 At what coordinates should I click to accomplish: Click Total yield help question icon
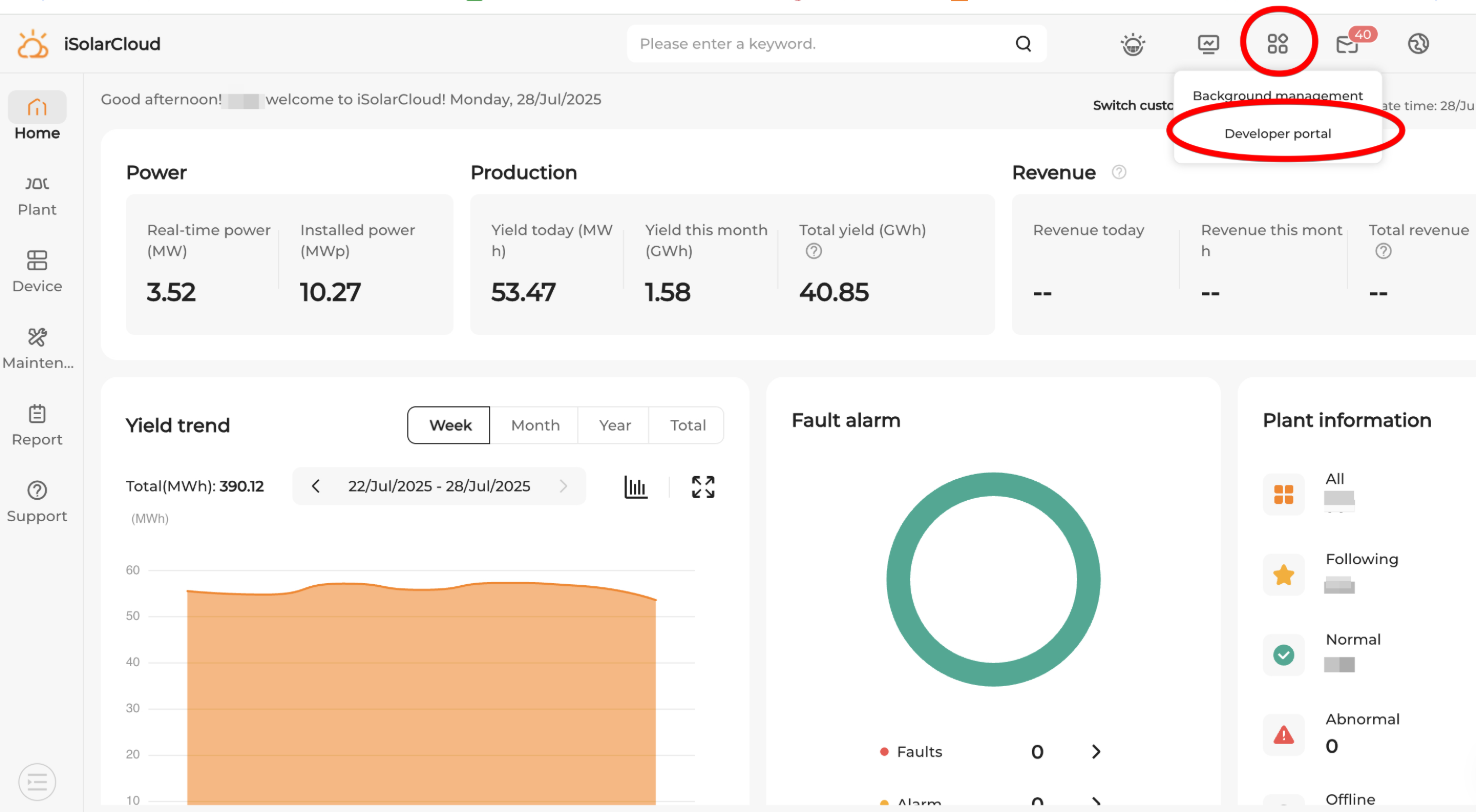pyautogui.click(x=813, y=251)
